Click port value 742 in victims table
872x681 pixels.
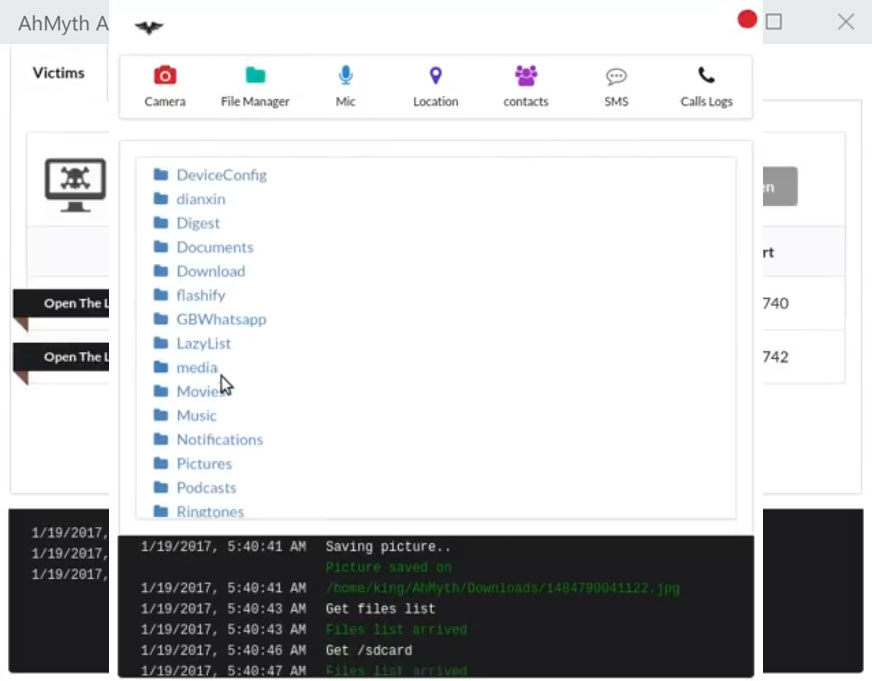[775, 357]
